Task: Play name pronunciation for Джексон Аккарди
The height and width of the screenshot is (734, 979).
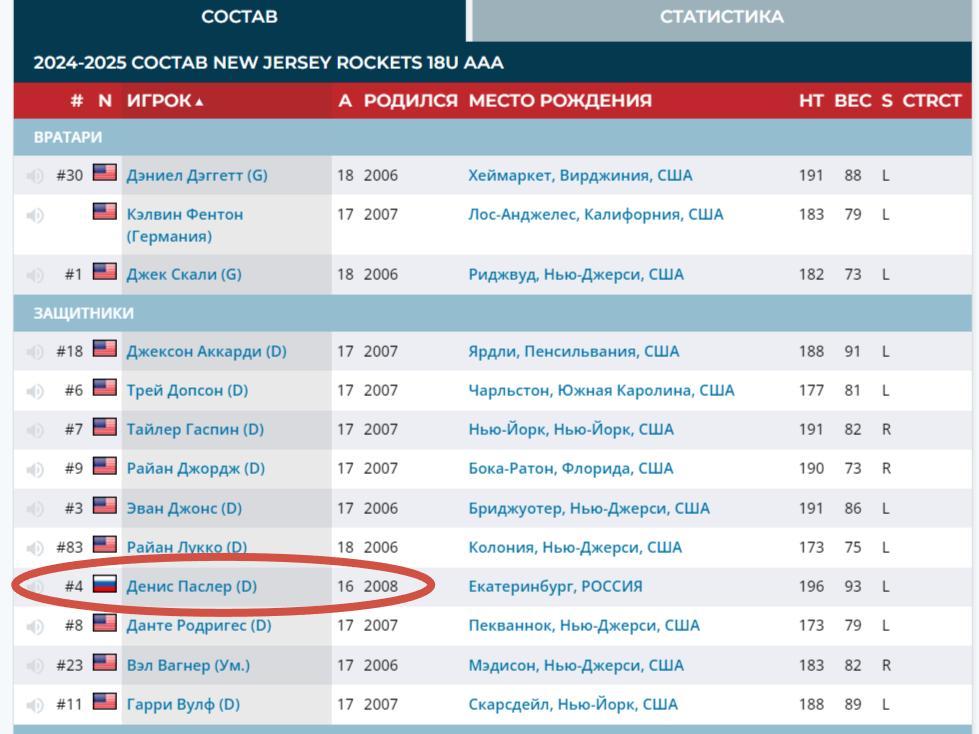Action: point(35,352)
